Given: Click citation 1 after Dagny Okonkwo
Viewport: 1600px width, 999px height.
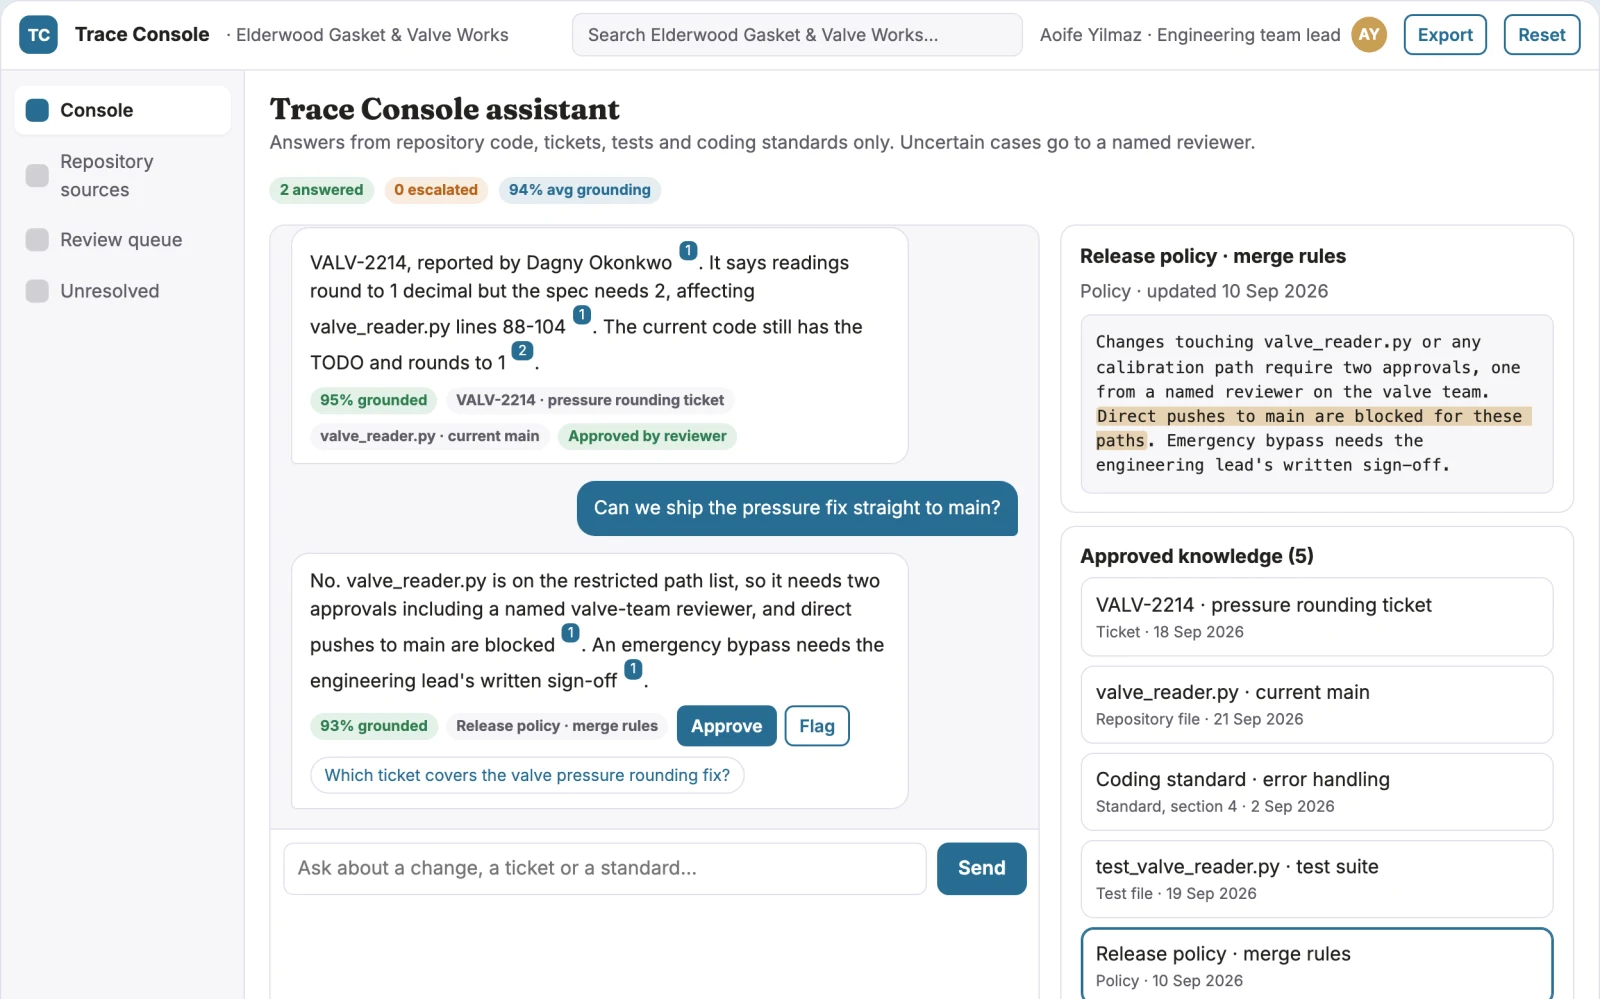Looking at the screenshot, I should pyautogui.click(x=688, y=251).
